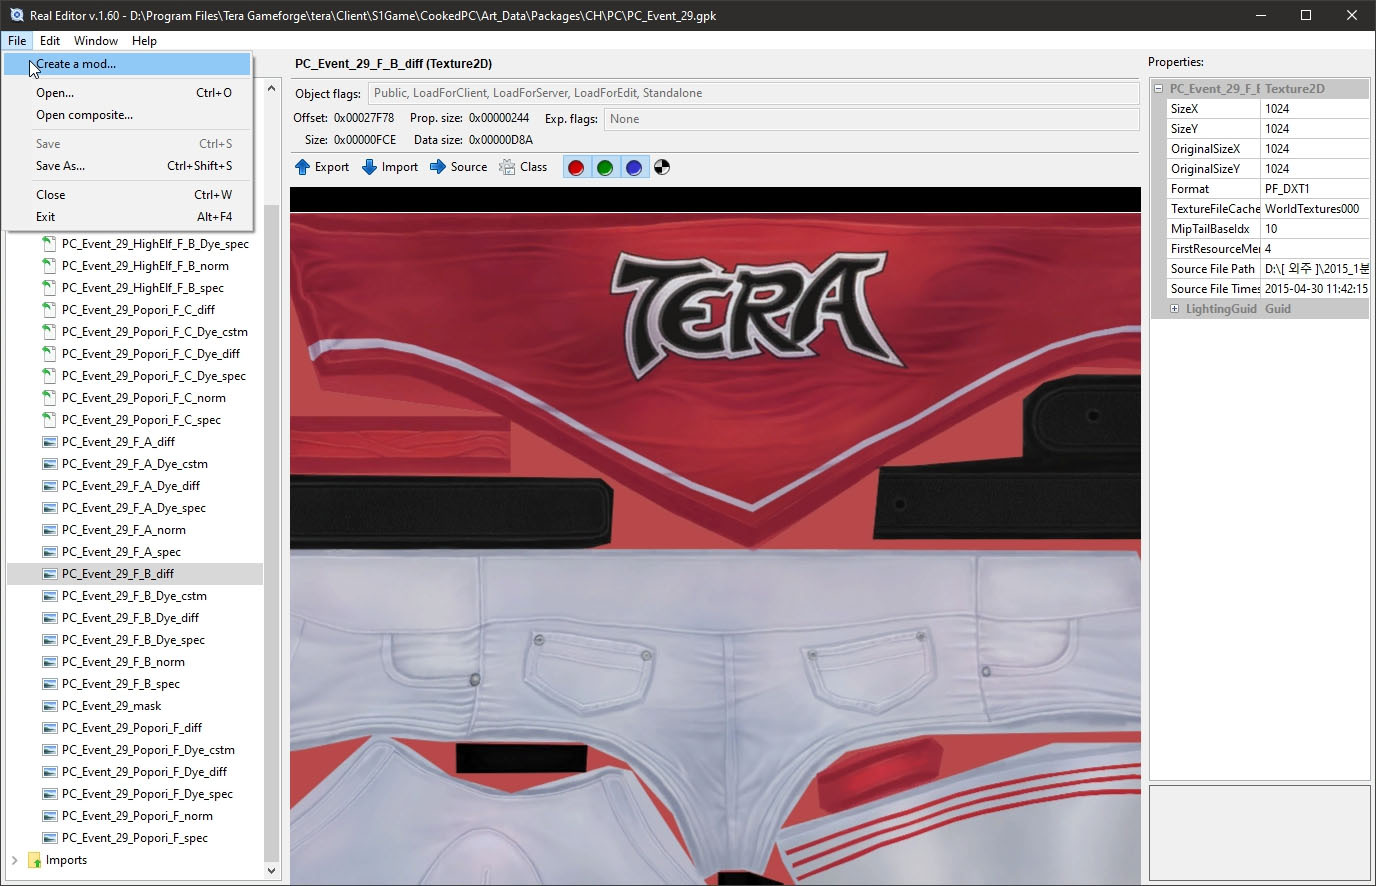This screenshot has width=1376, height=886.
Task: Click the Source right-arrow icon
Action: 438,167
